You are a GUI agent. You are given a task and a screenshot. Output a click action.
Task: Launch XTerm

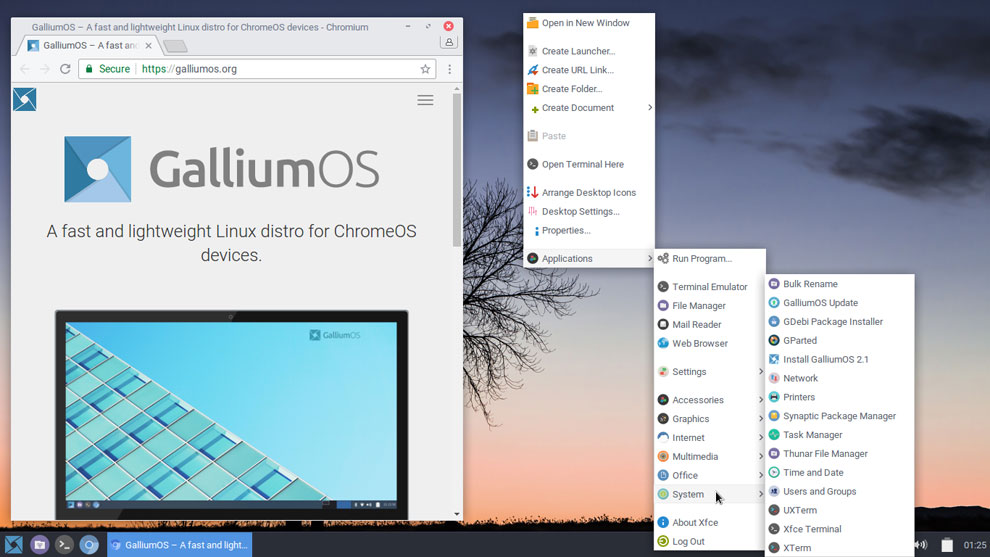[x=839, y=548]
